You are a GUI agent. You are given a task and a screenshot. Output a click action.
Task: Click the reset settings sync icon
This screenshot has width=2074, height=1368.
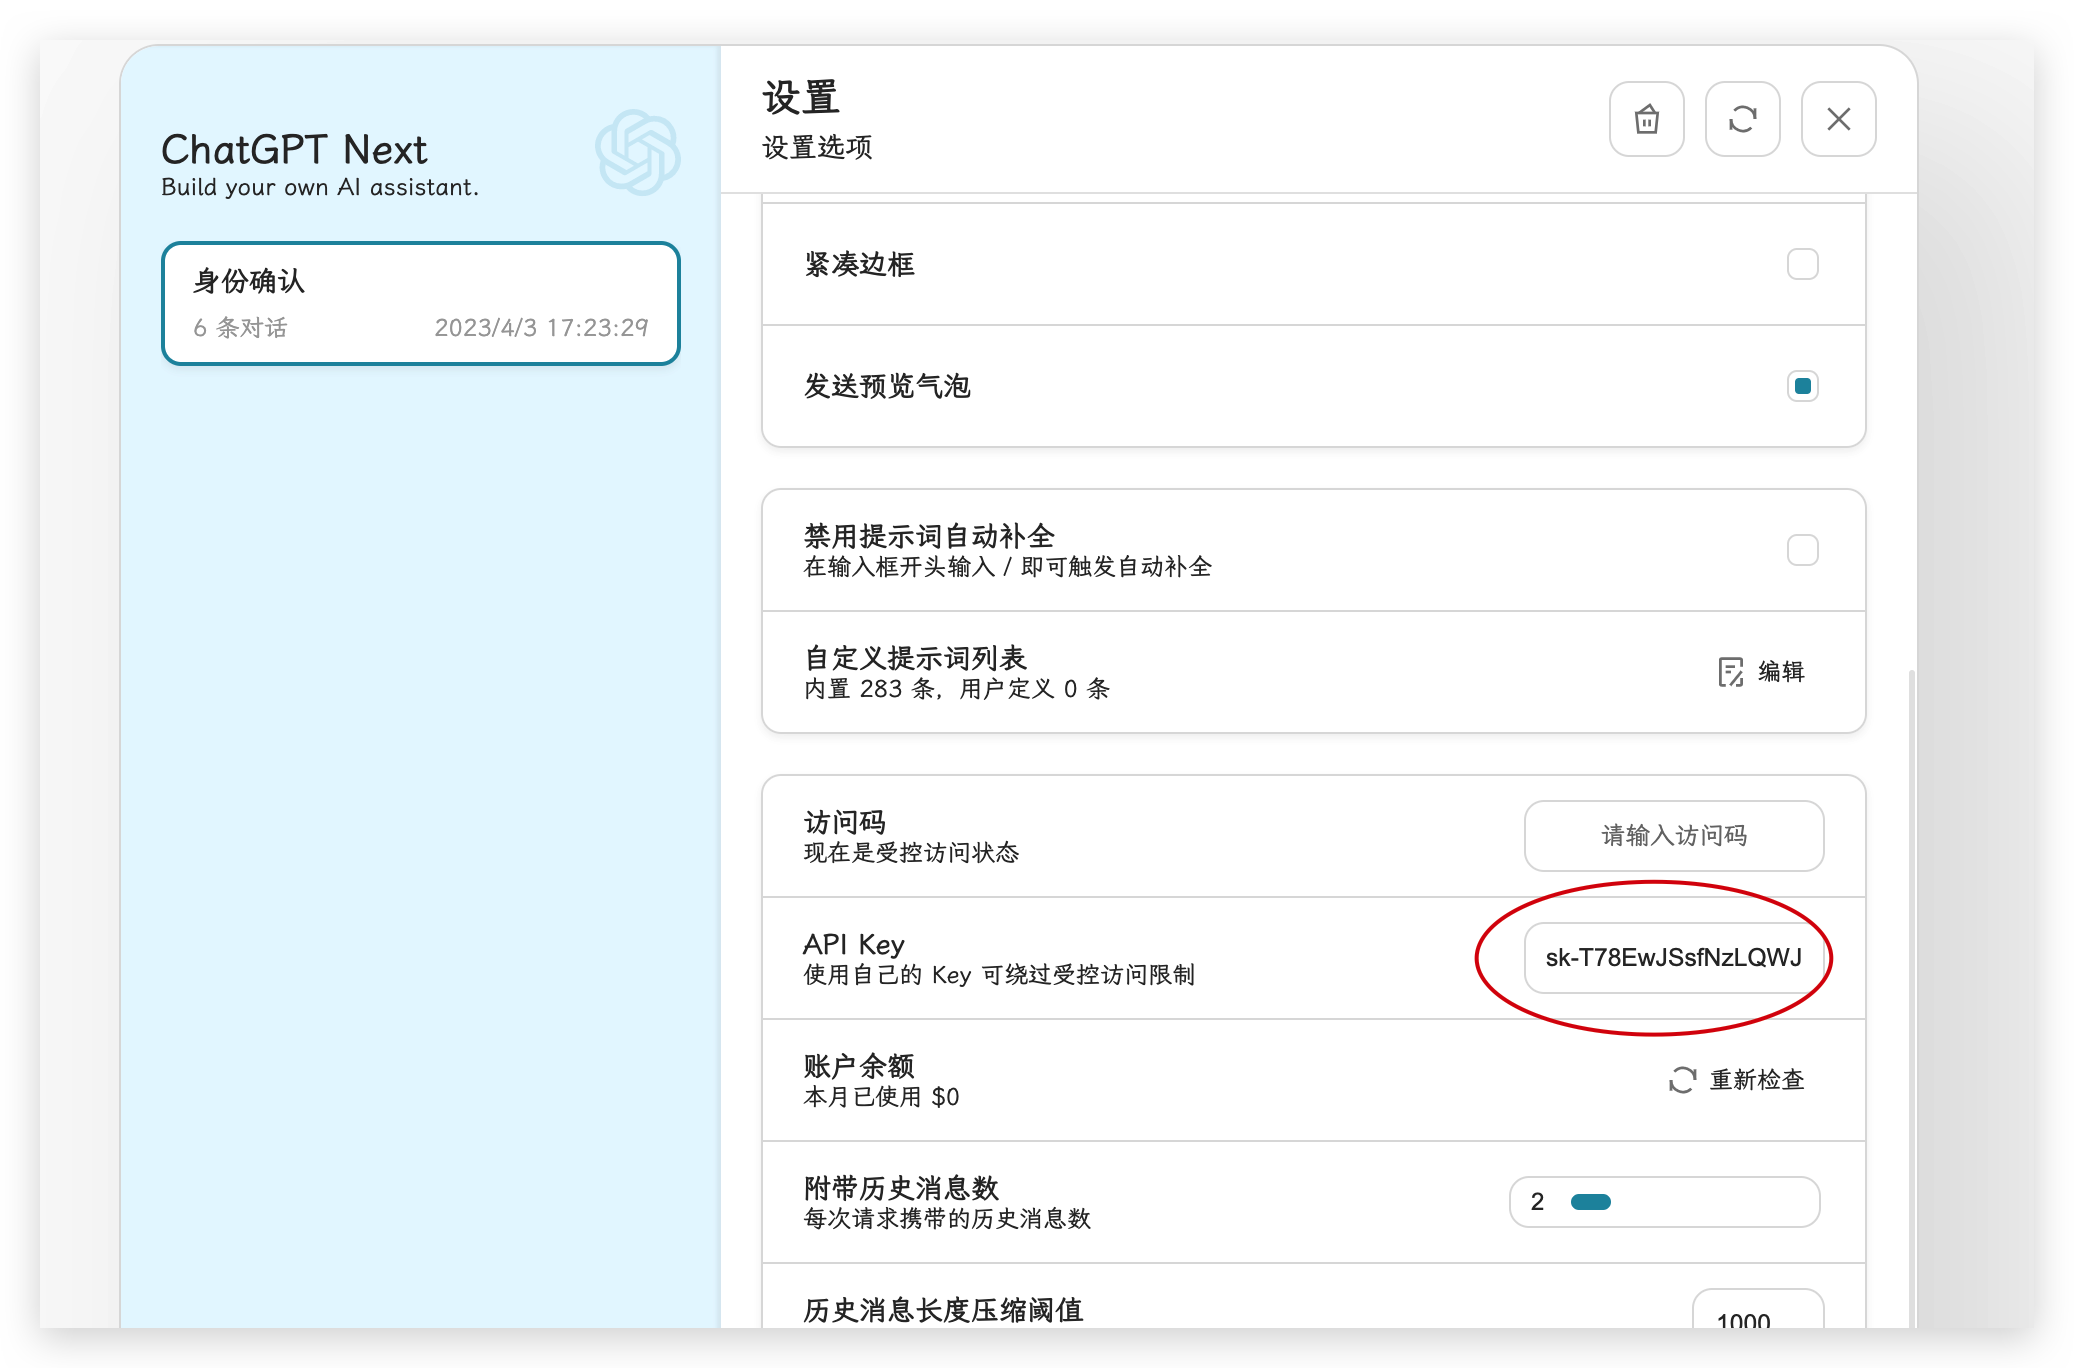point(1741,119)
